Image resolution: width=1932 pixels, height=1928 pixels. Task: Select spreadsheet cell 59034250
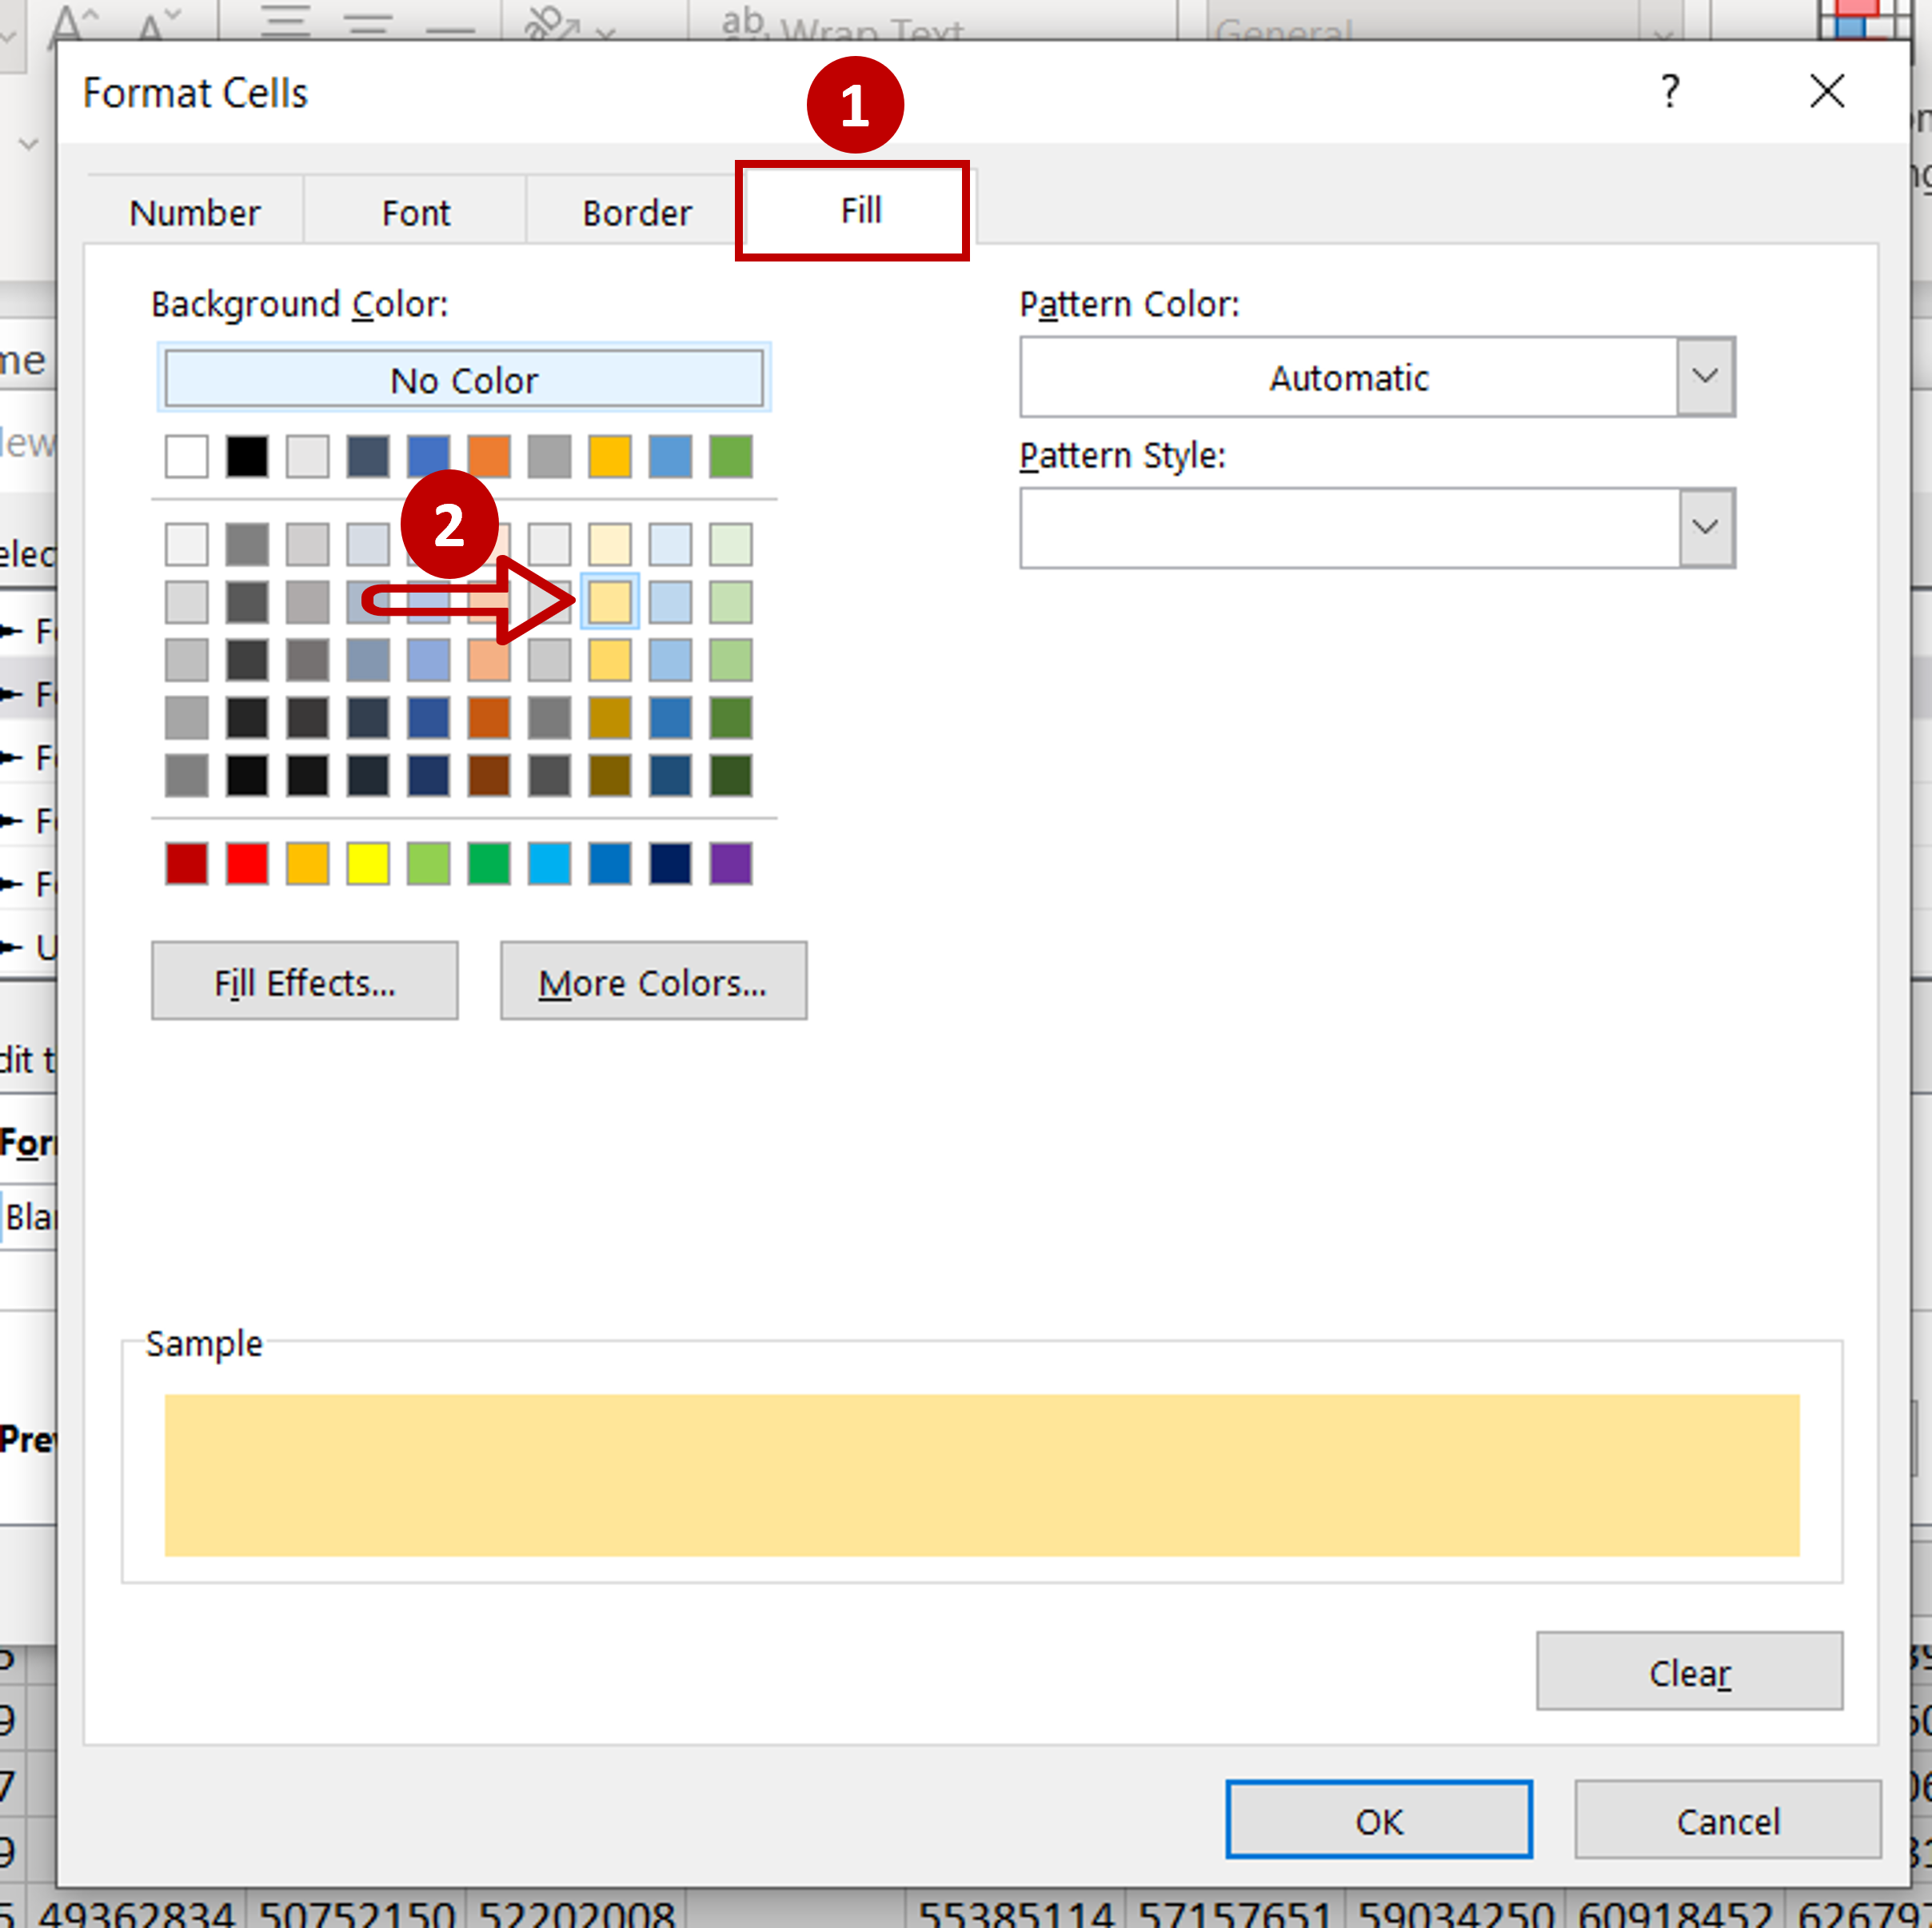1455,1910
